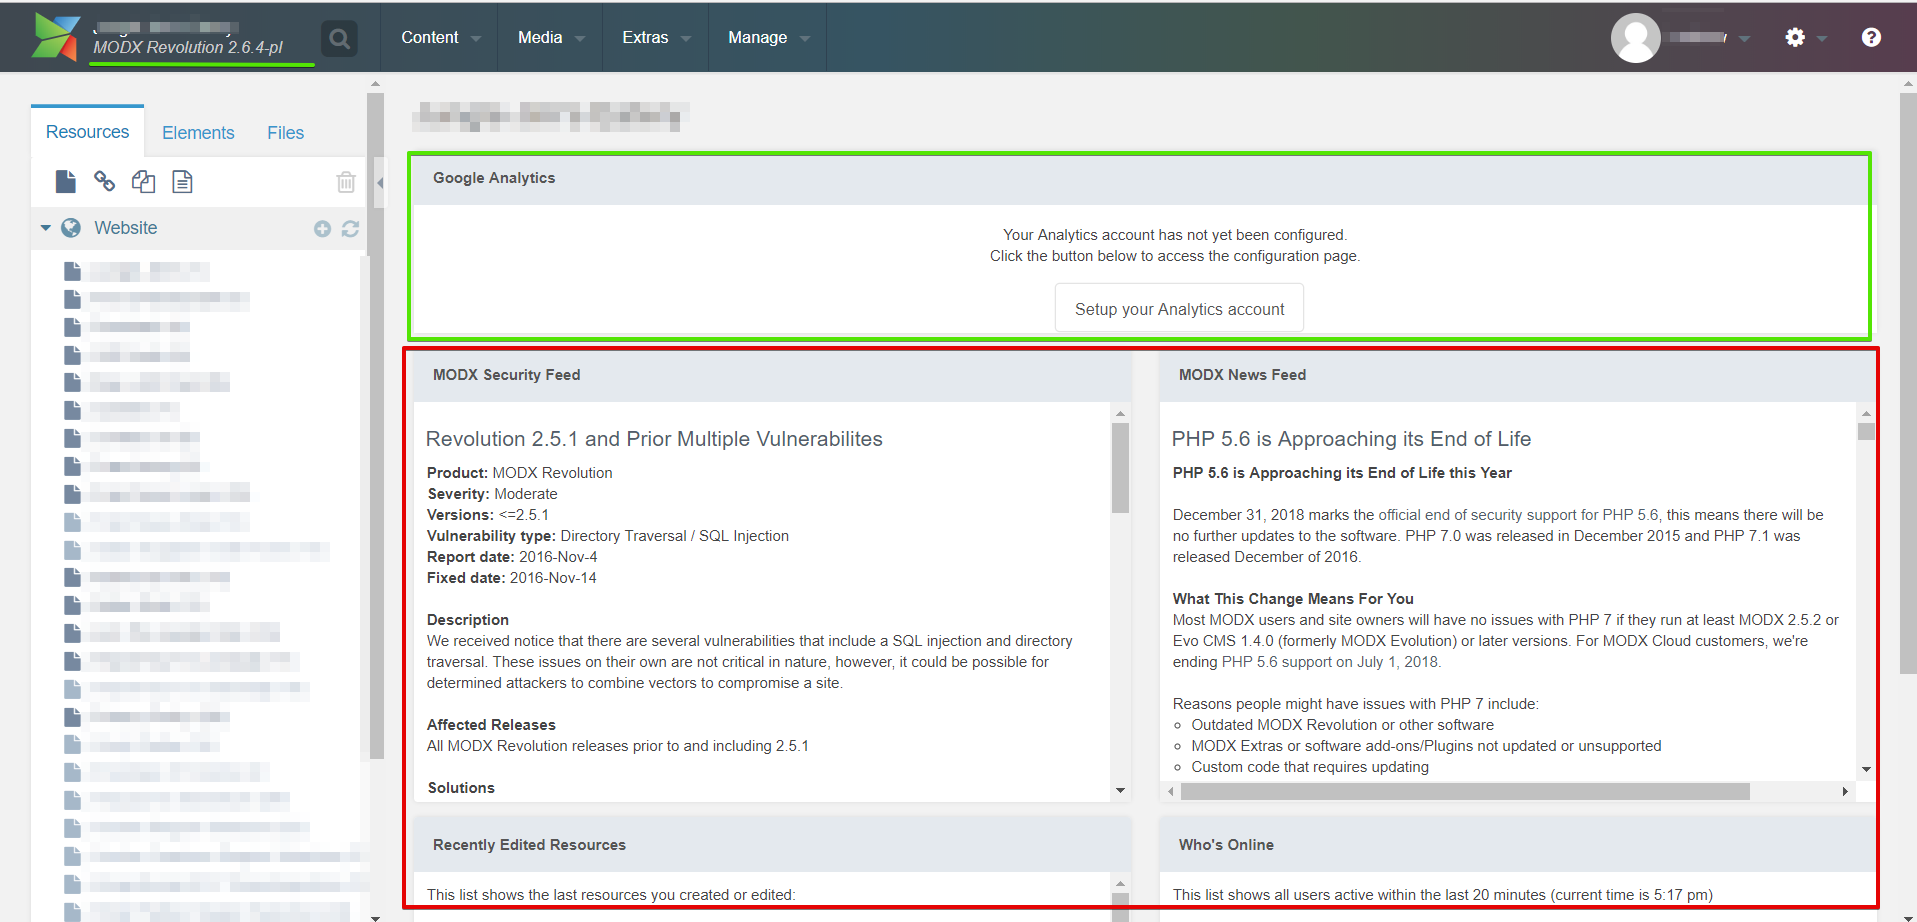This screenshot has width=1917, height=922.
Task: Open the help question mark icon
Action: click(1871, 37)
